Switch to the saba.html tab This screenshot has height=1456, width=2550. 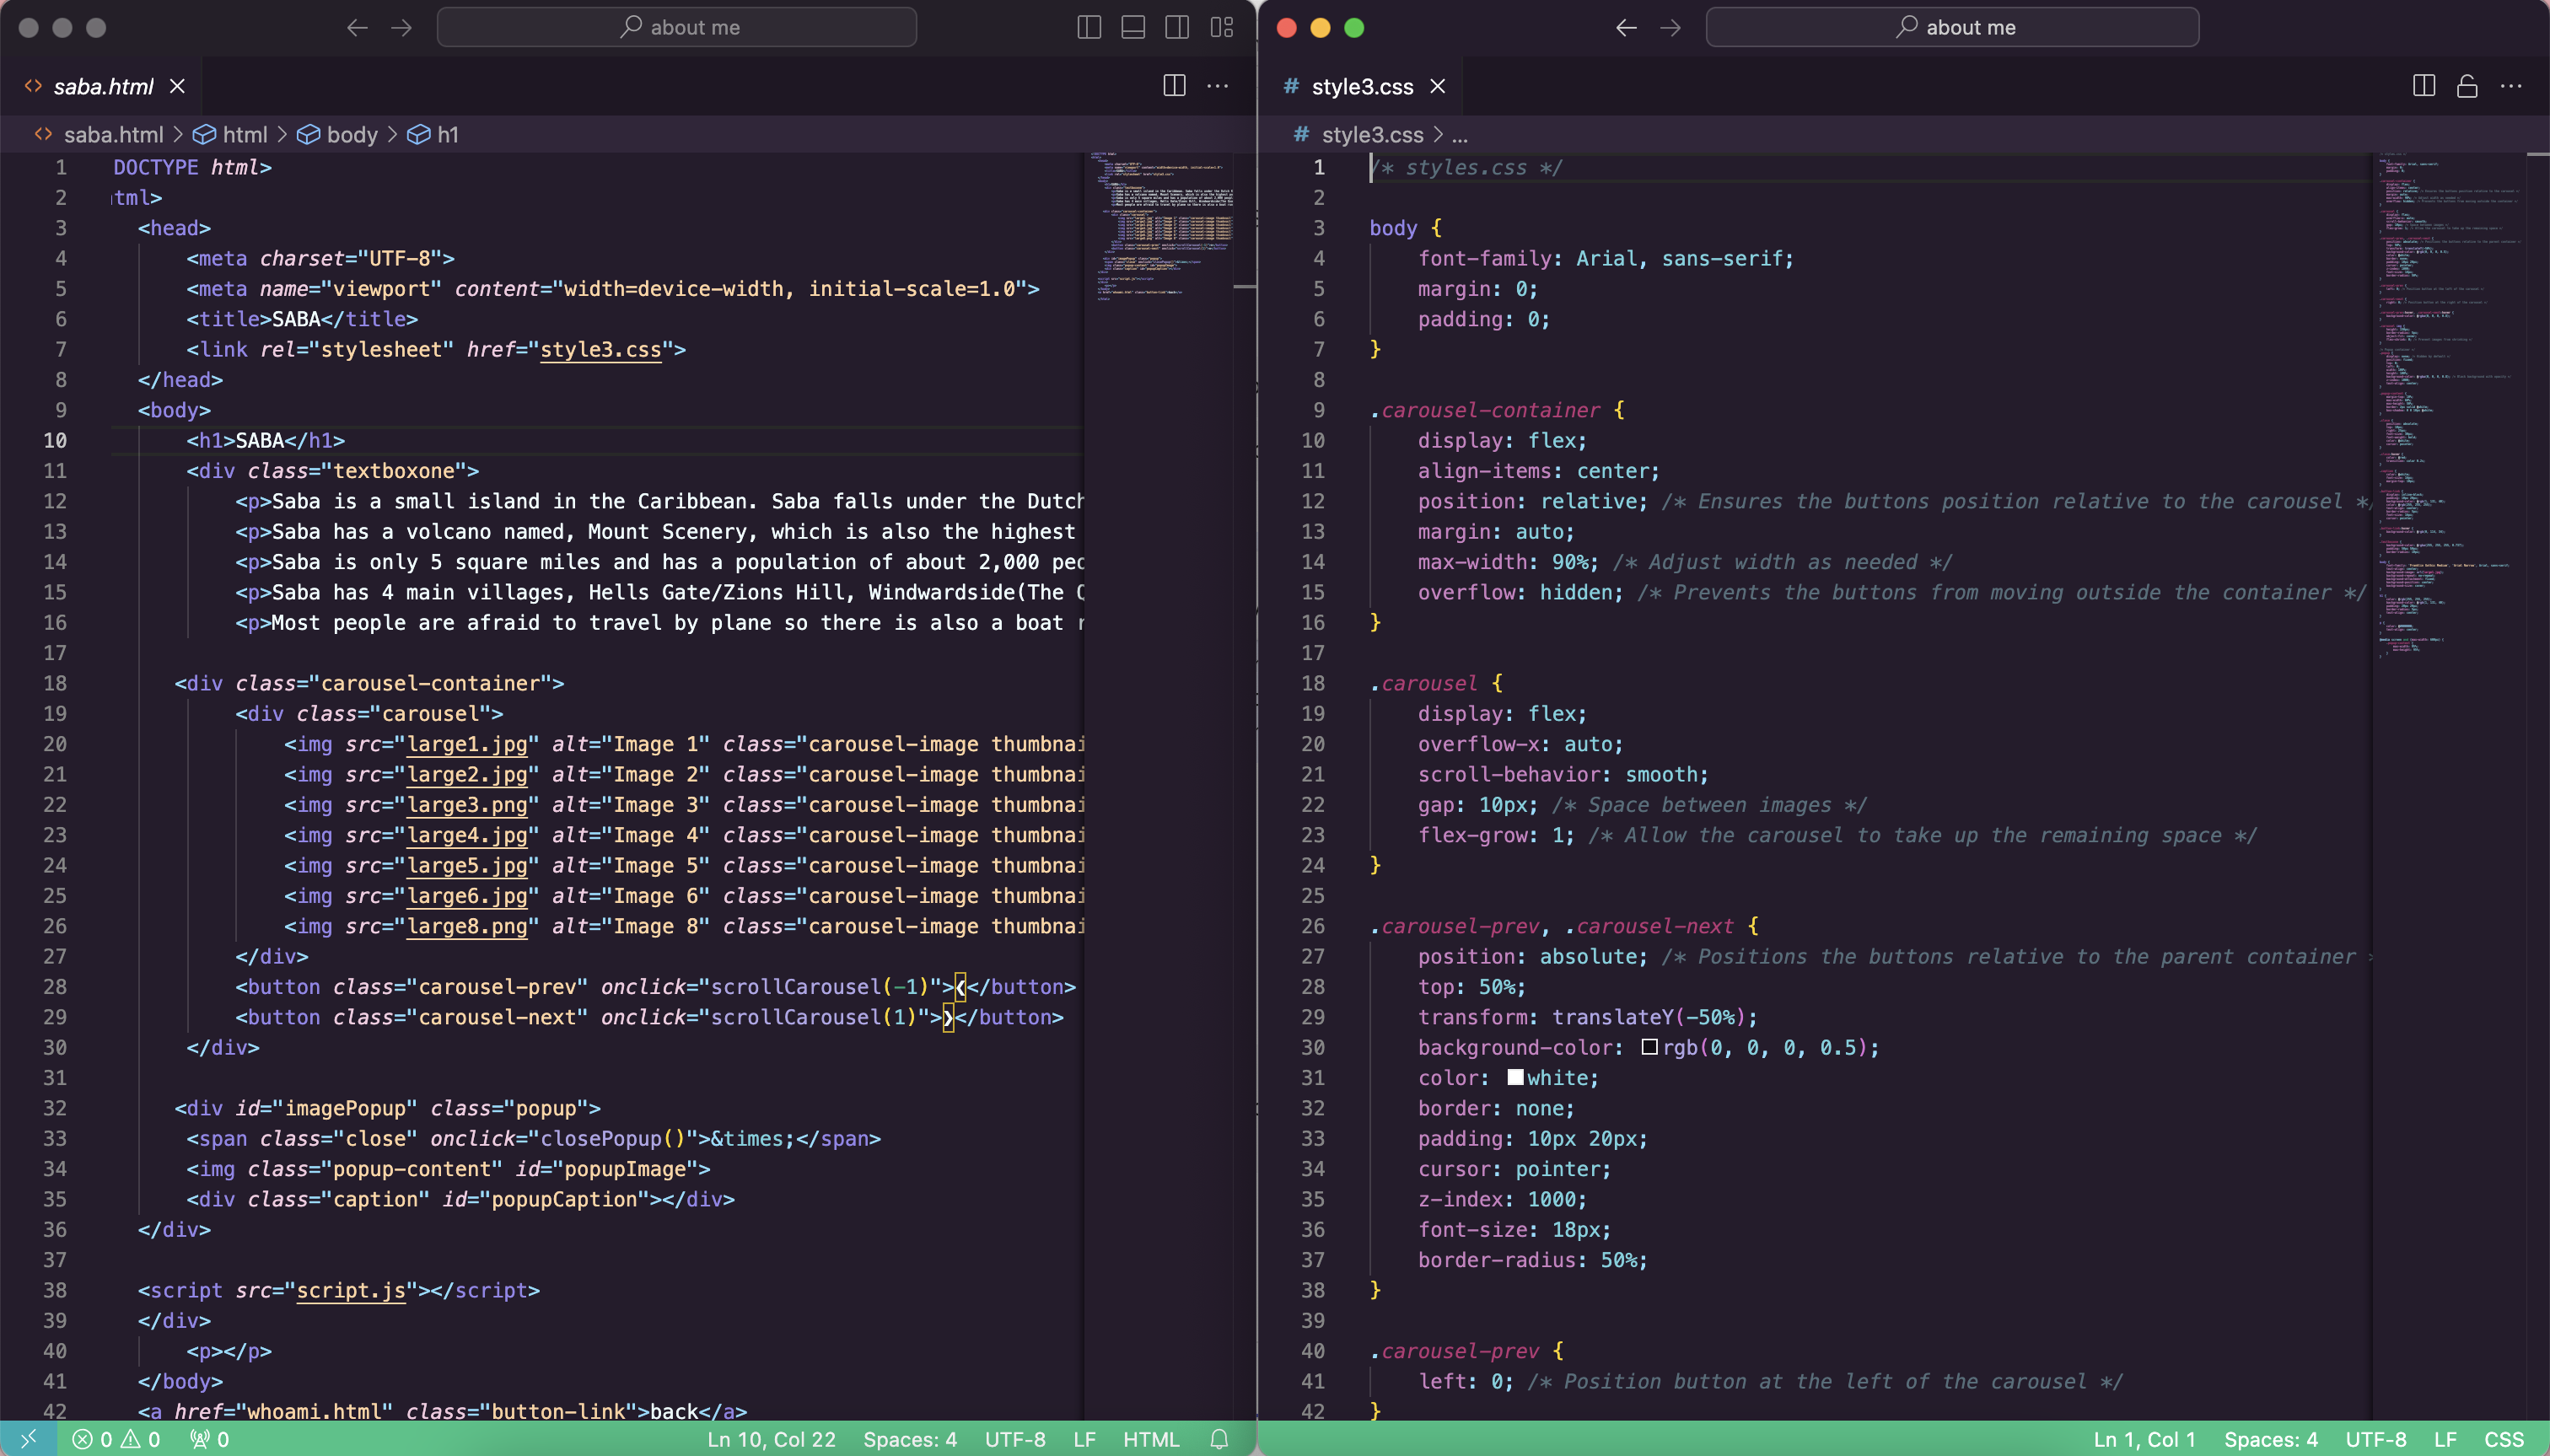(103, 86)
